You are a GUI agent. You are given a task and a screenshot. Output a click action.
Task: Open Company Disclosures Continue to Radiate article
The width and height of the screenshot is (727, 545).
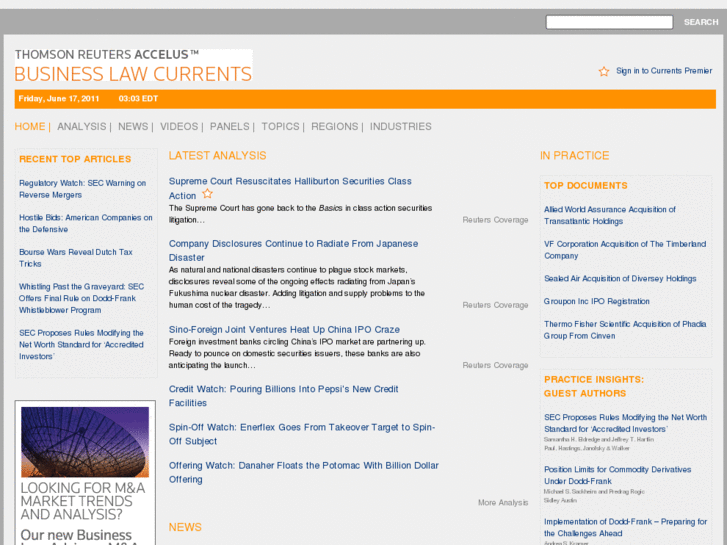point(293,250)
